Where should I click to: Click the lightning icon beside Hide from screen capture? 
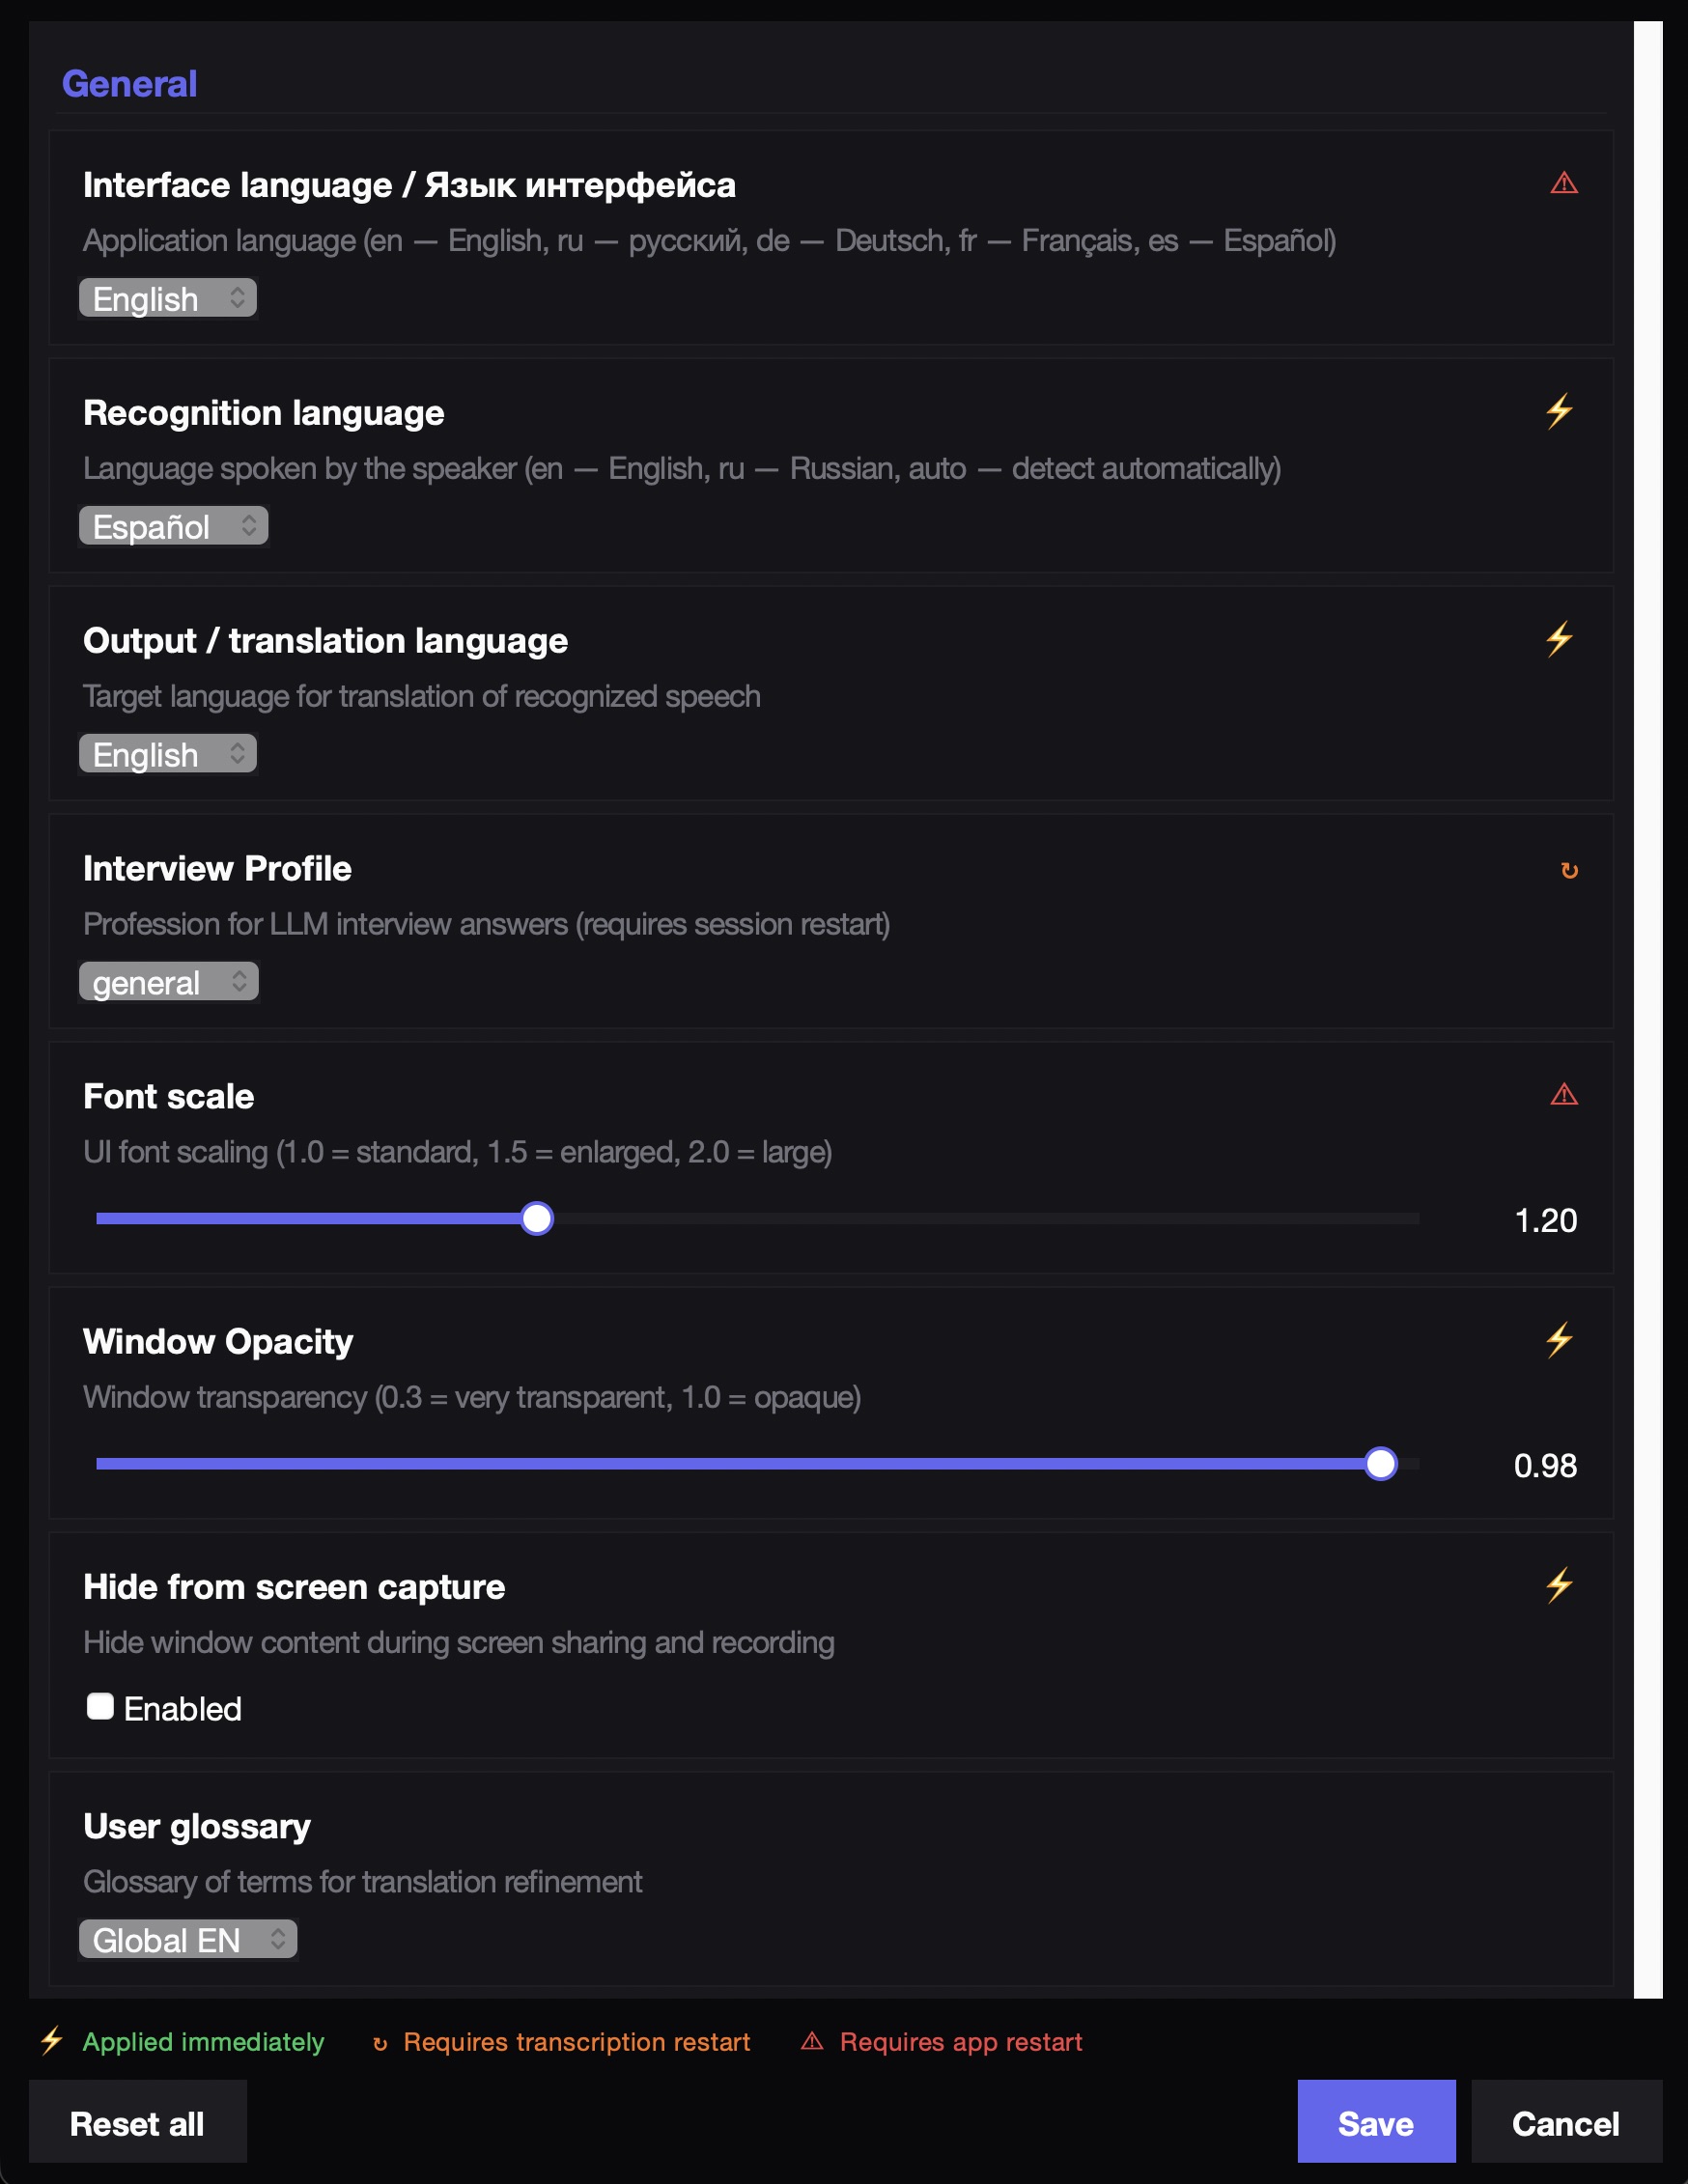[1559, 1584]
